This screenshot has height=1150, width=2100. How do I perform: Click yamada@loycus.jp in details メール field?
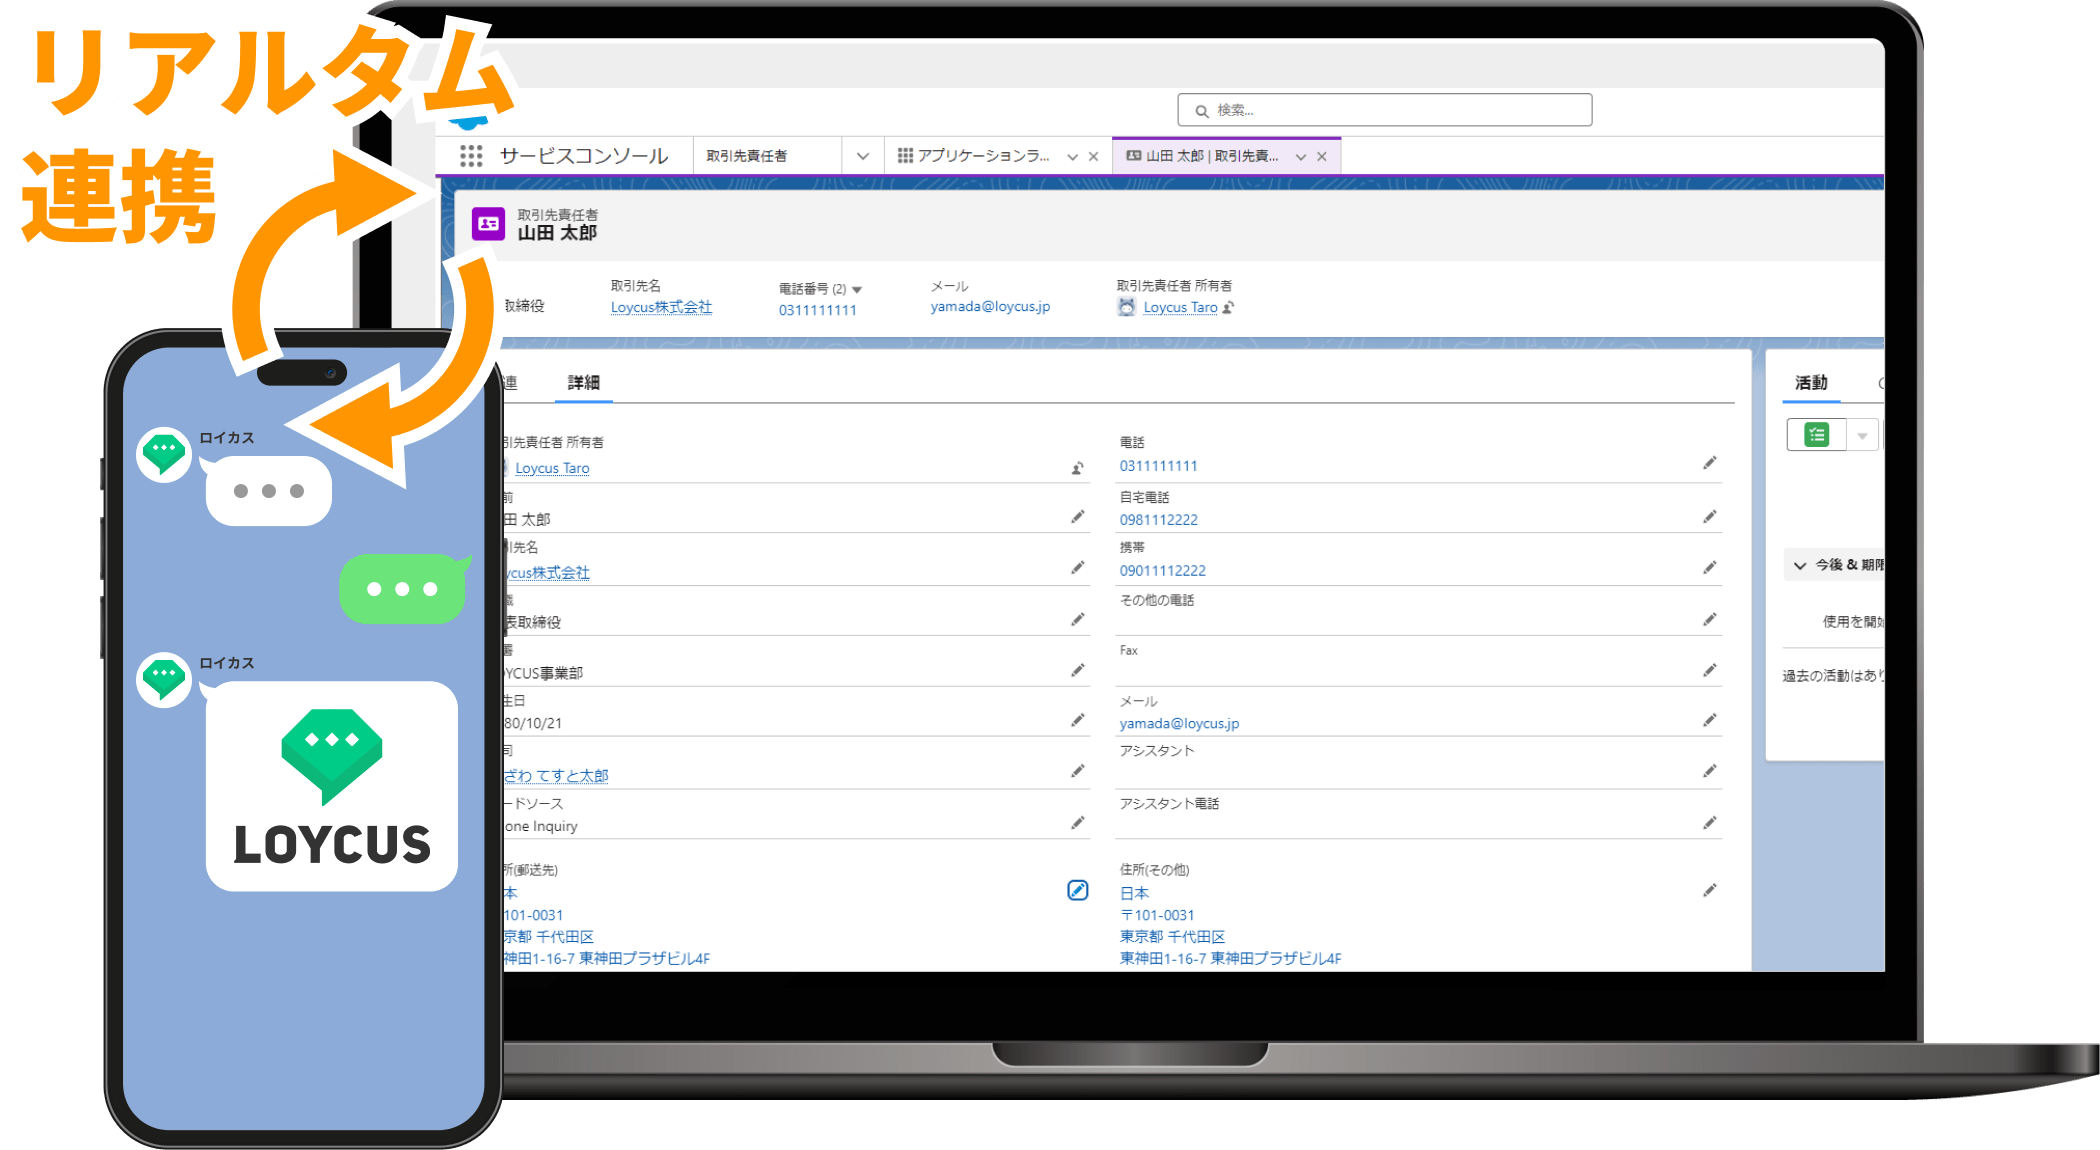coord(1179,723)
